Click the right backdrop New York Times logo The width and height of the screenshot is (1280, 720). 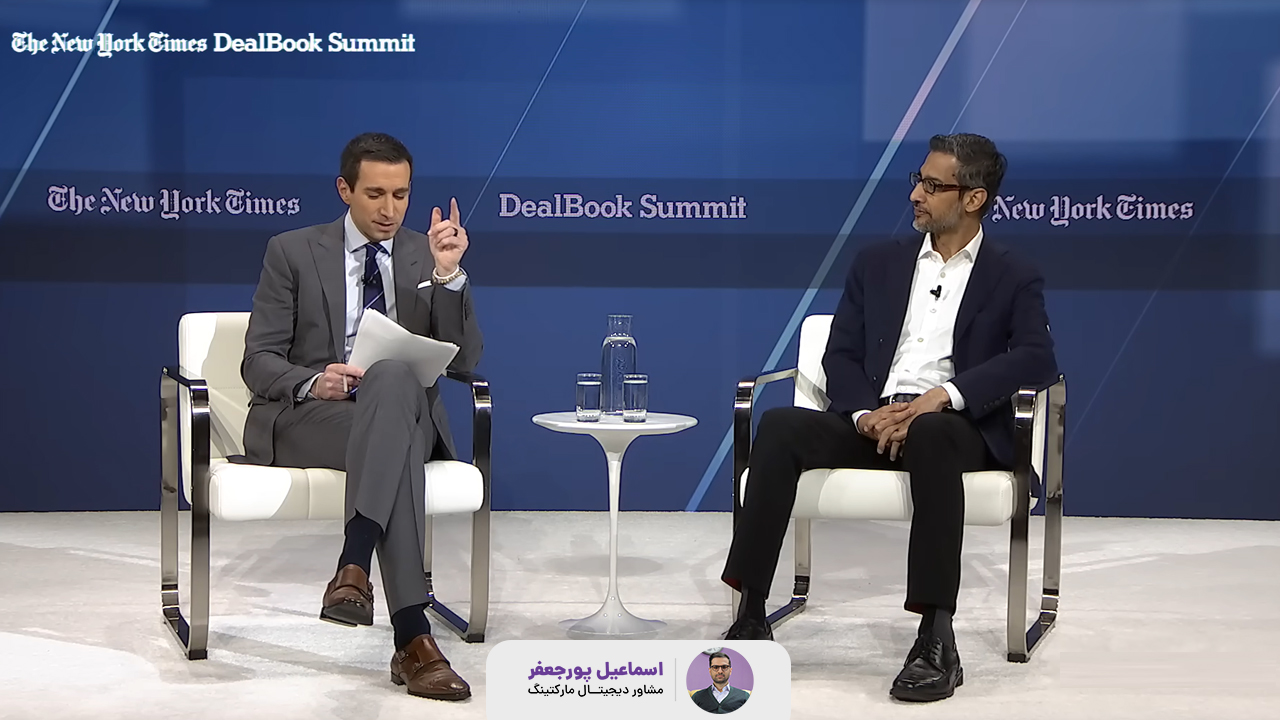(1092, 210)
